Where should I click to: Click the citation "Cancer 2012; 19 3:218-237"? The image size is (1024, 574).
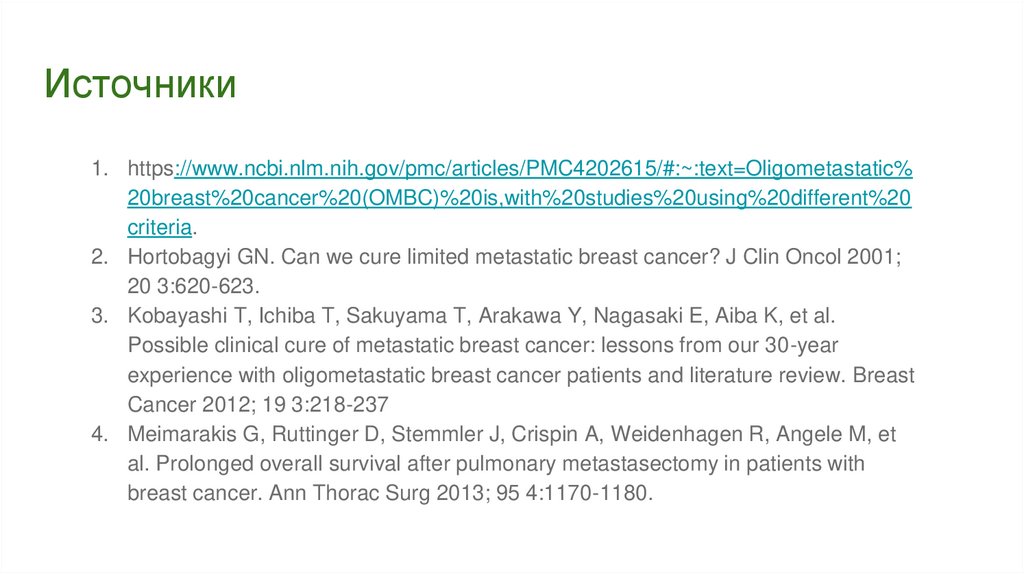point(257,405)
